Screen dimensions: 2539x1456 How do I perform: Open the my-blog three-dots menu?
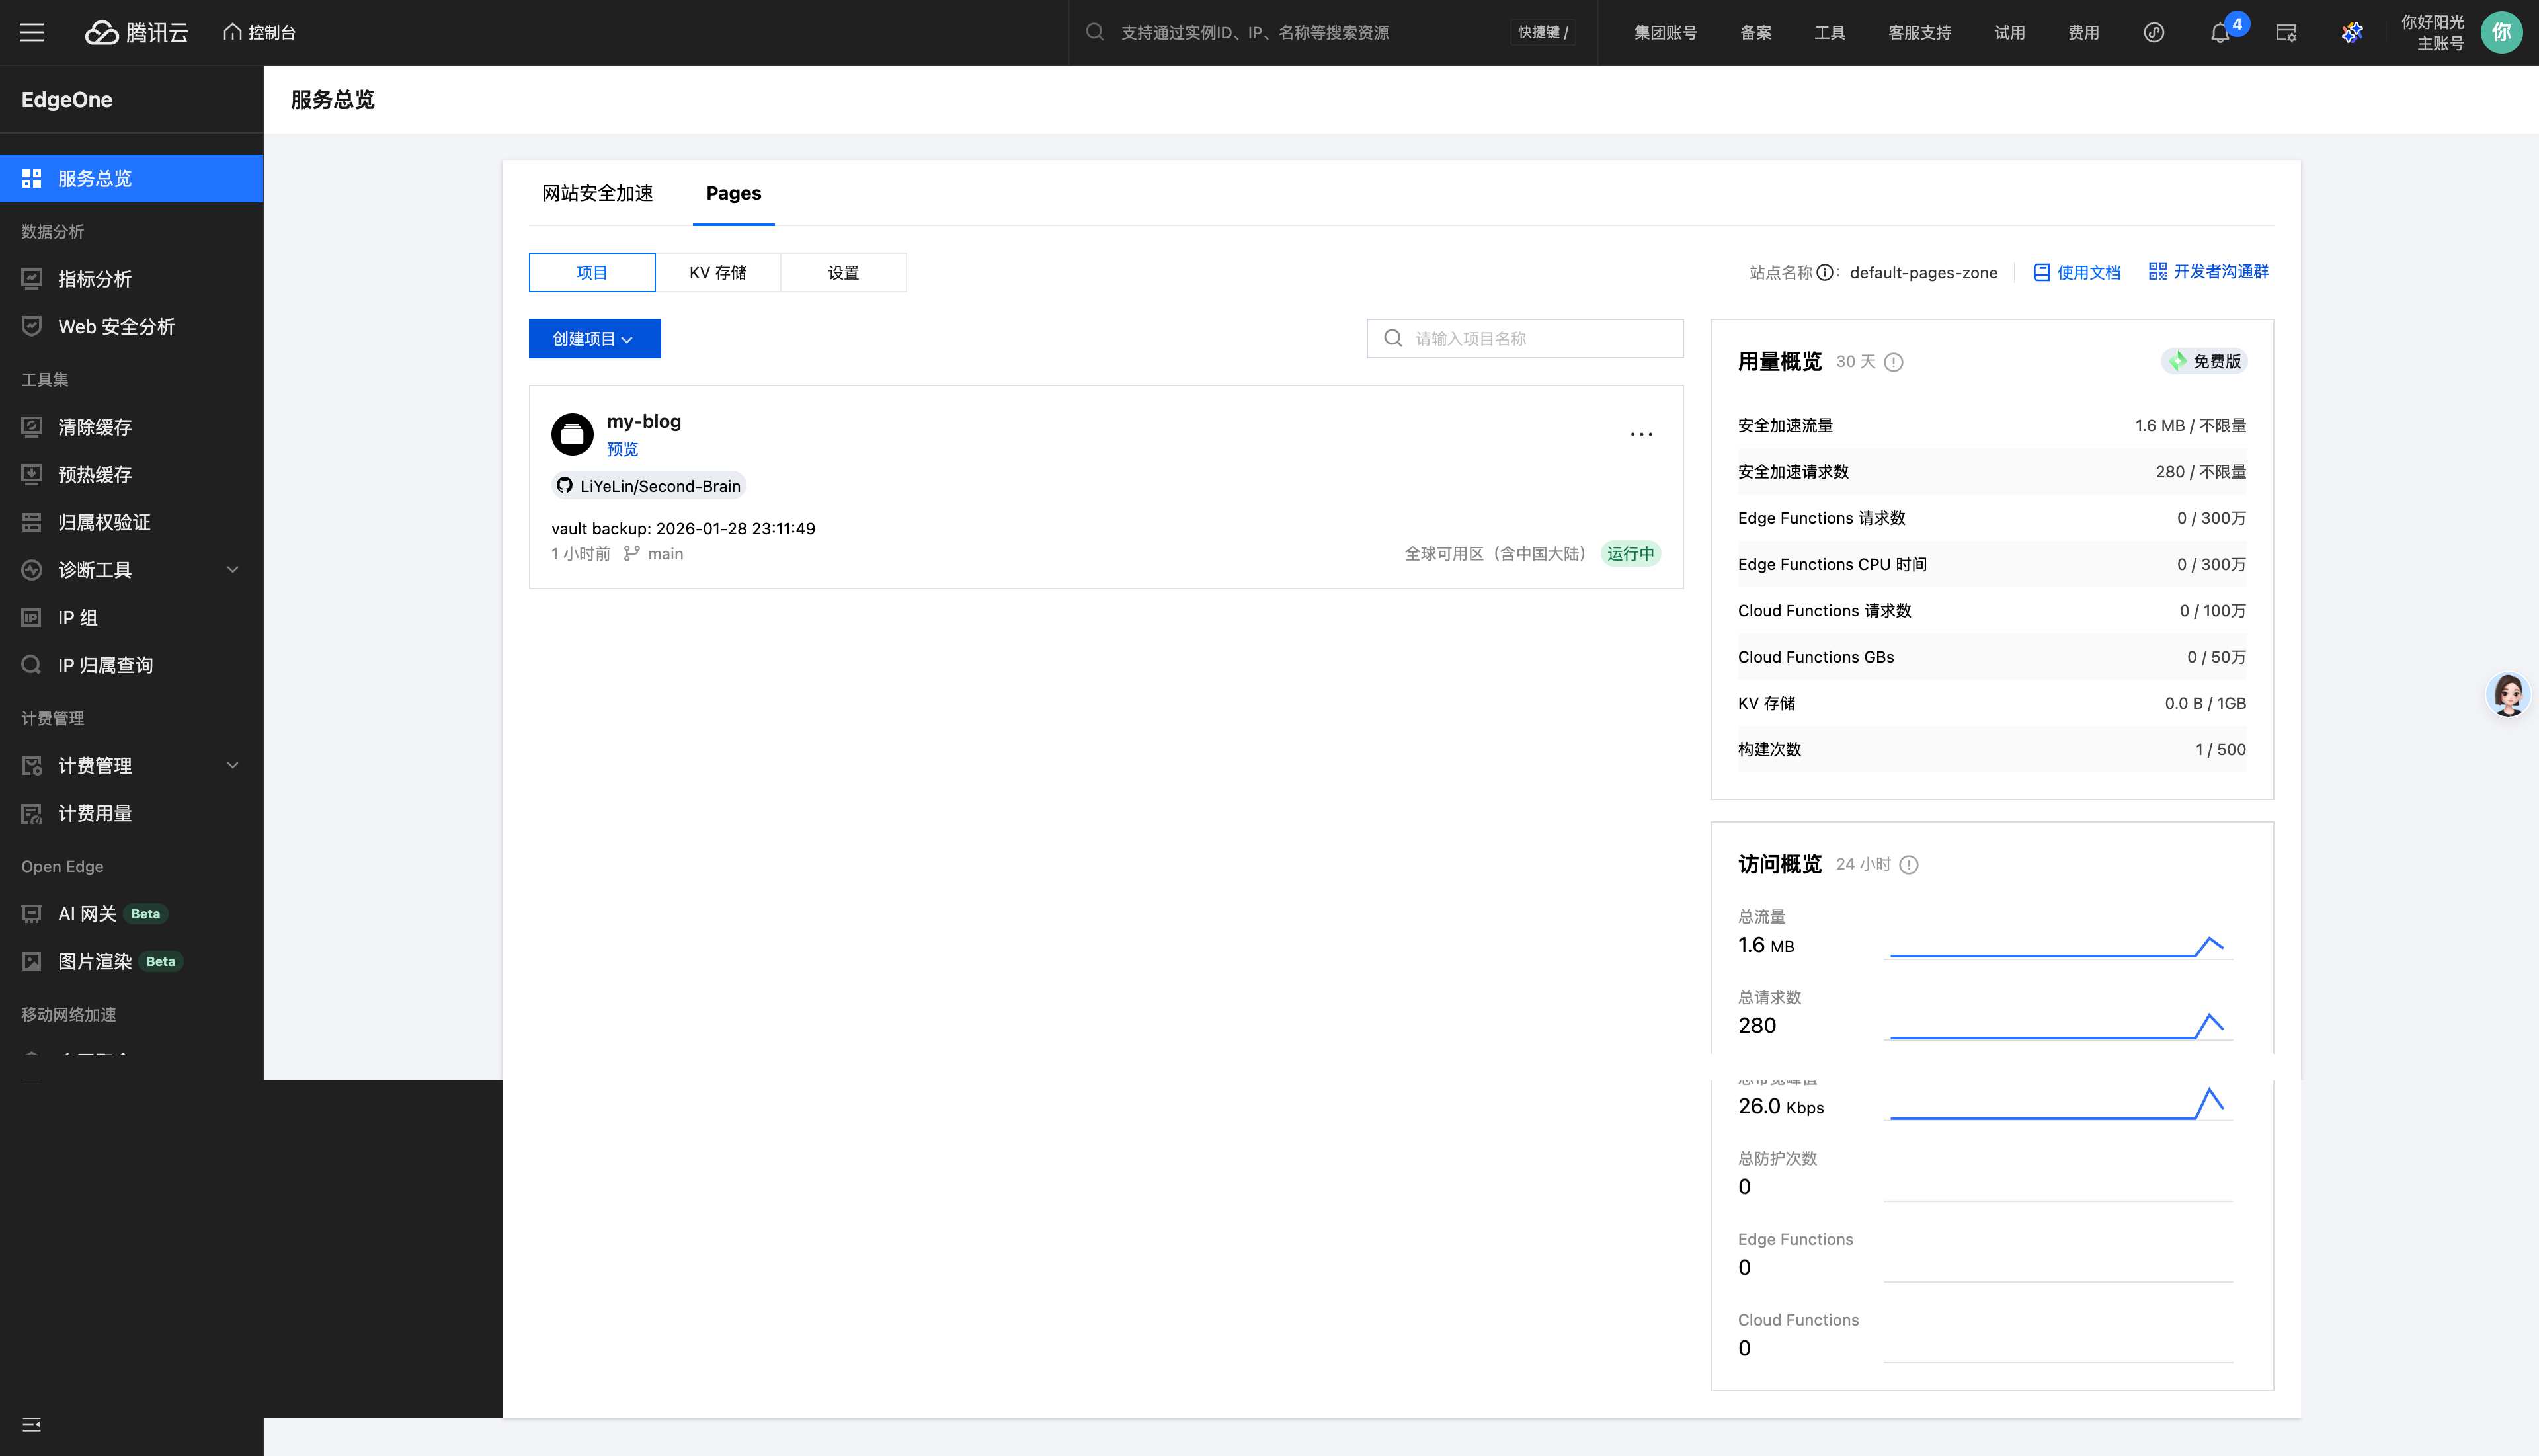(1641, 434)
